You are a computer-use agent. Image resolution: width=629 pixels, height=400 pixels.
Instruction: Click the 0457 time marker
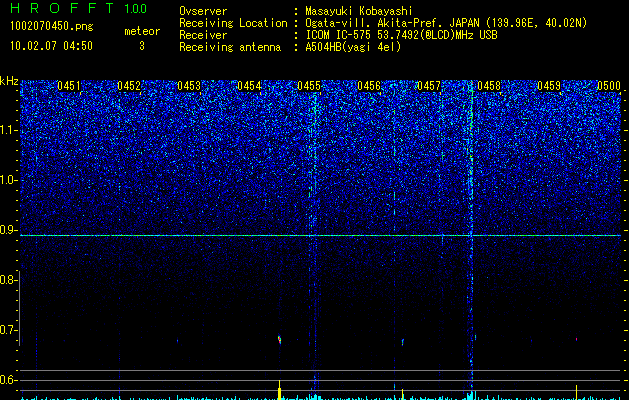429,86
